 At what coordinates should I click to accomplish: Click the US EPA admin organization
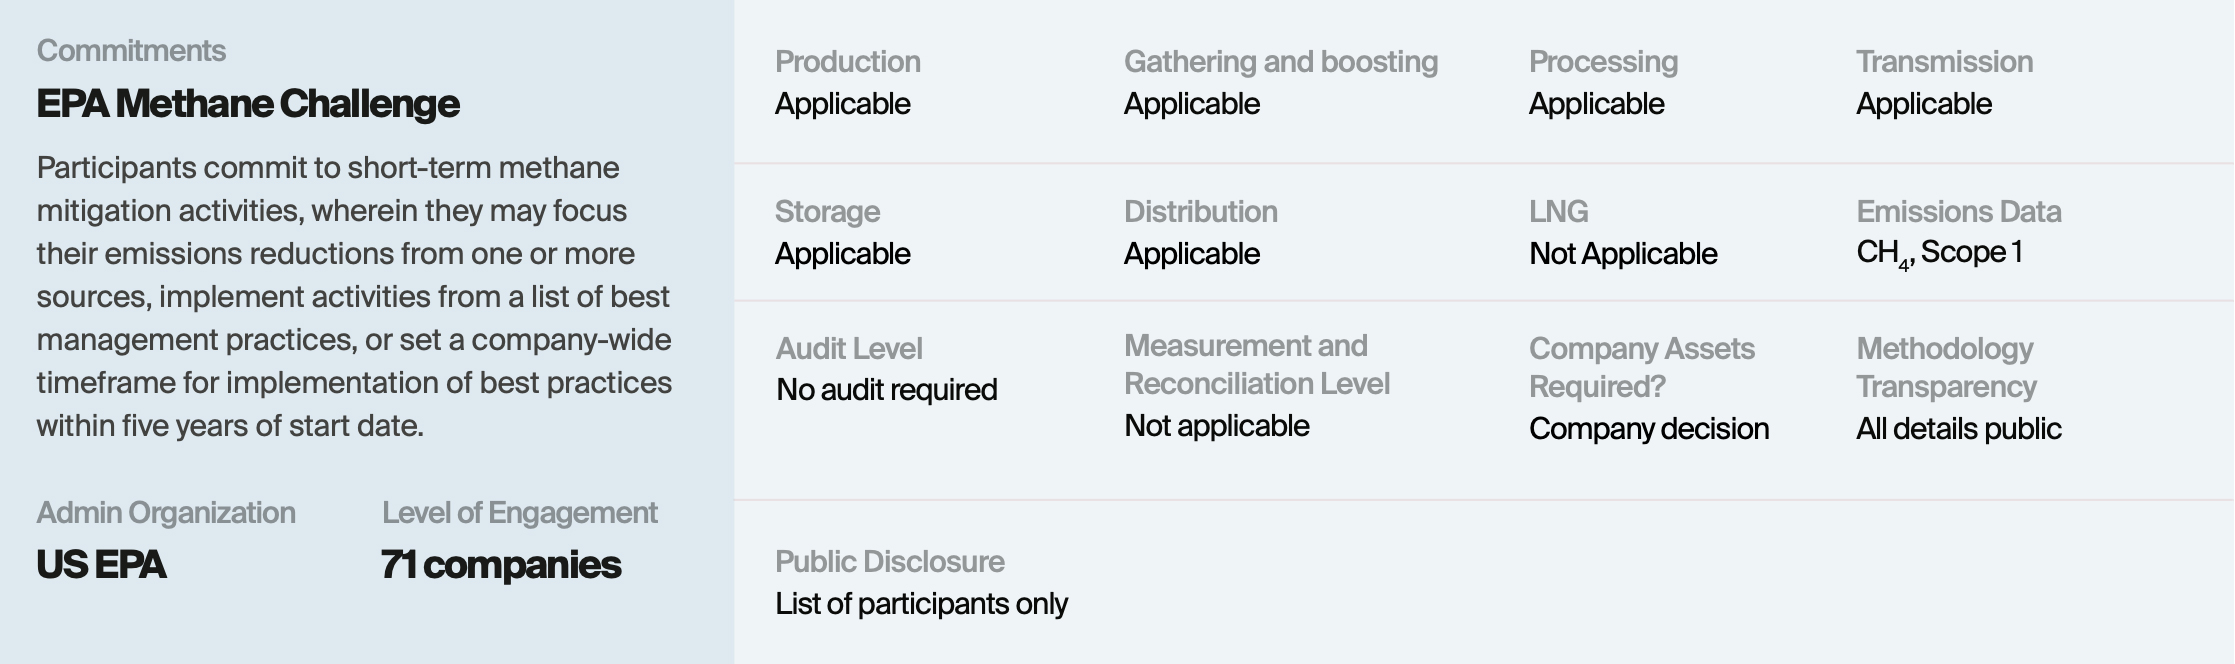click(101, 565)
